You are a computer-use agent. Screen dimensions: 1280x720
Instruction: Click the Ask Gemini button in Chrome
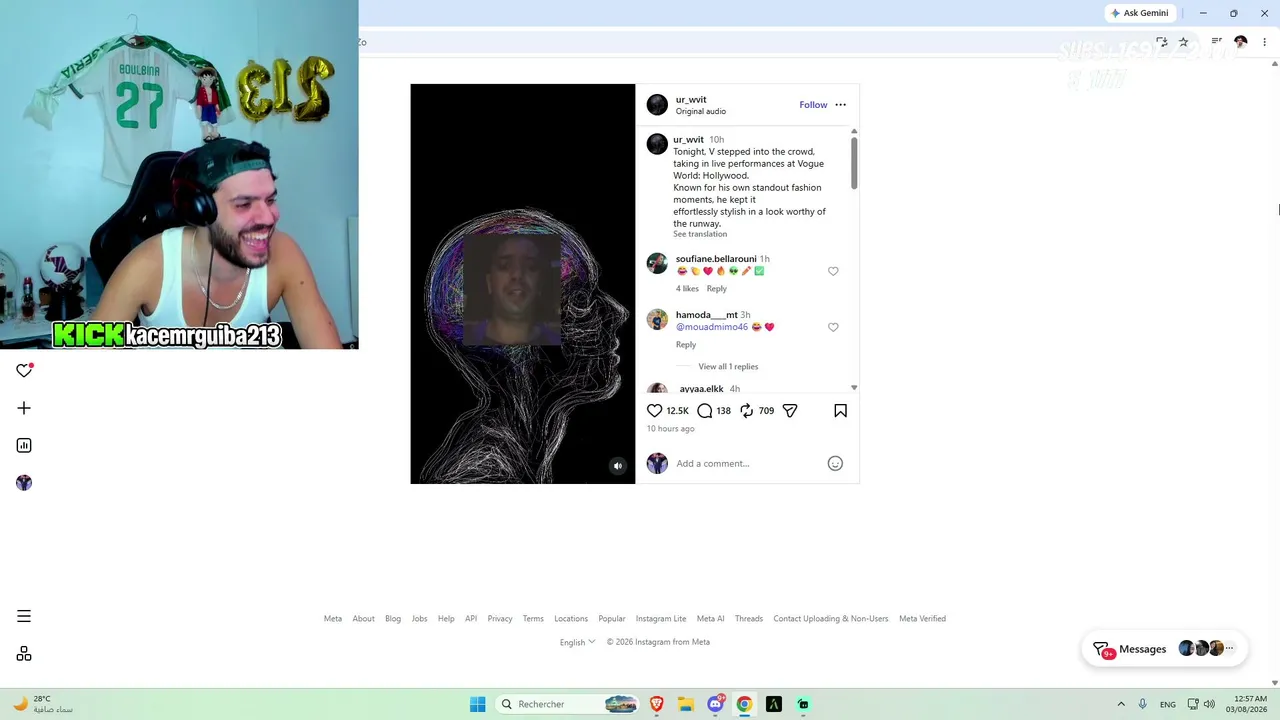tap(1139, 13)
